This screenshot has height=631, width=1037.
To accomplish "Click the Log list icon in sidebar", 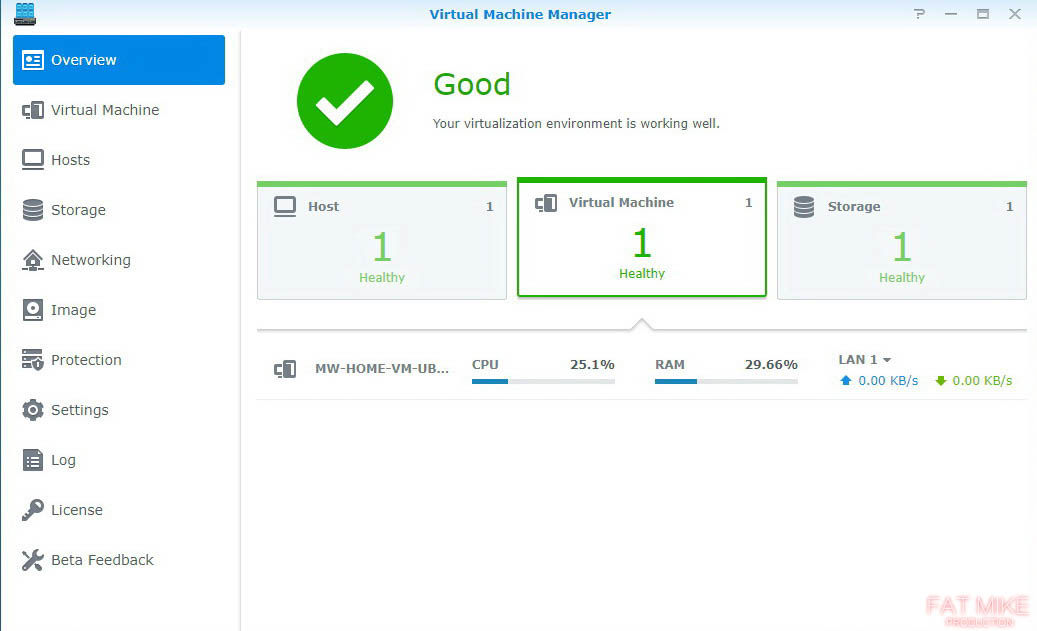I will point(32,460).
